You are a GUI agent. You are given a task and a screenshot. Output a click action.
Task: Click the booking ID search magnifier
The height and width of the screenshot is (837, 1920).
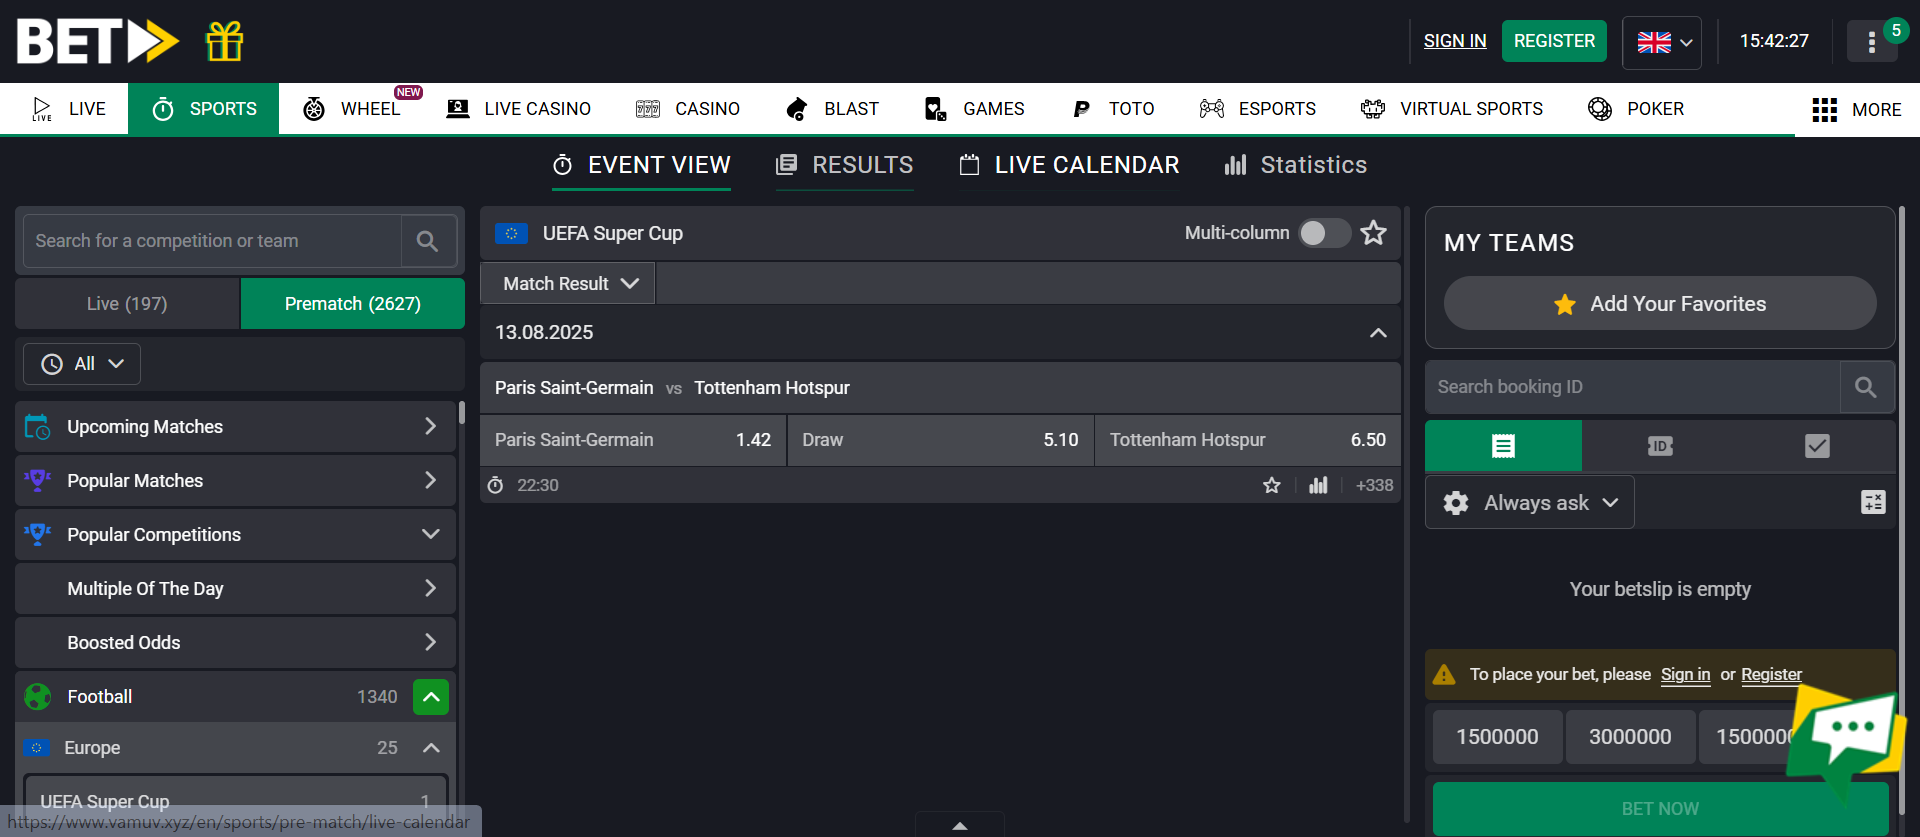(x=1865, y=387)
